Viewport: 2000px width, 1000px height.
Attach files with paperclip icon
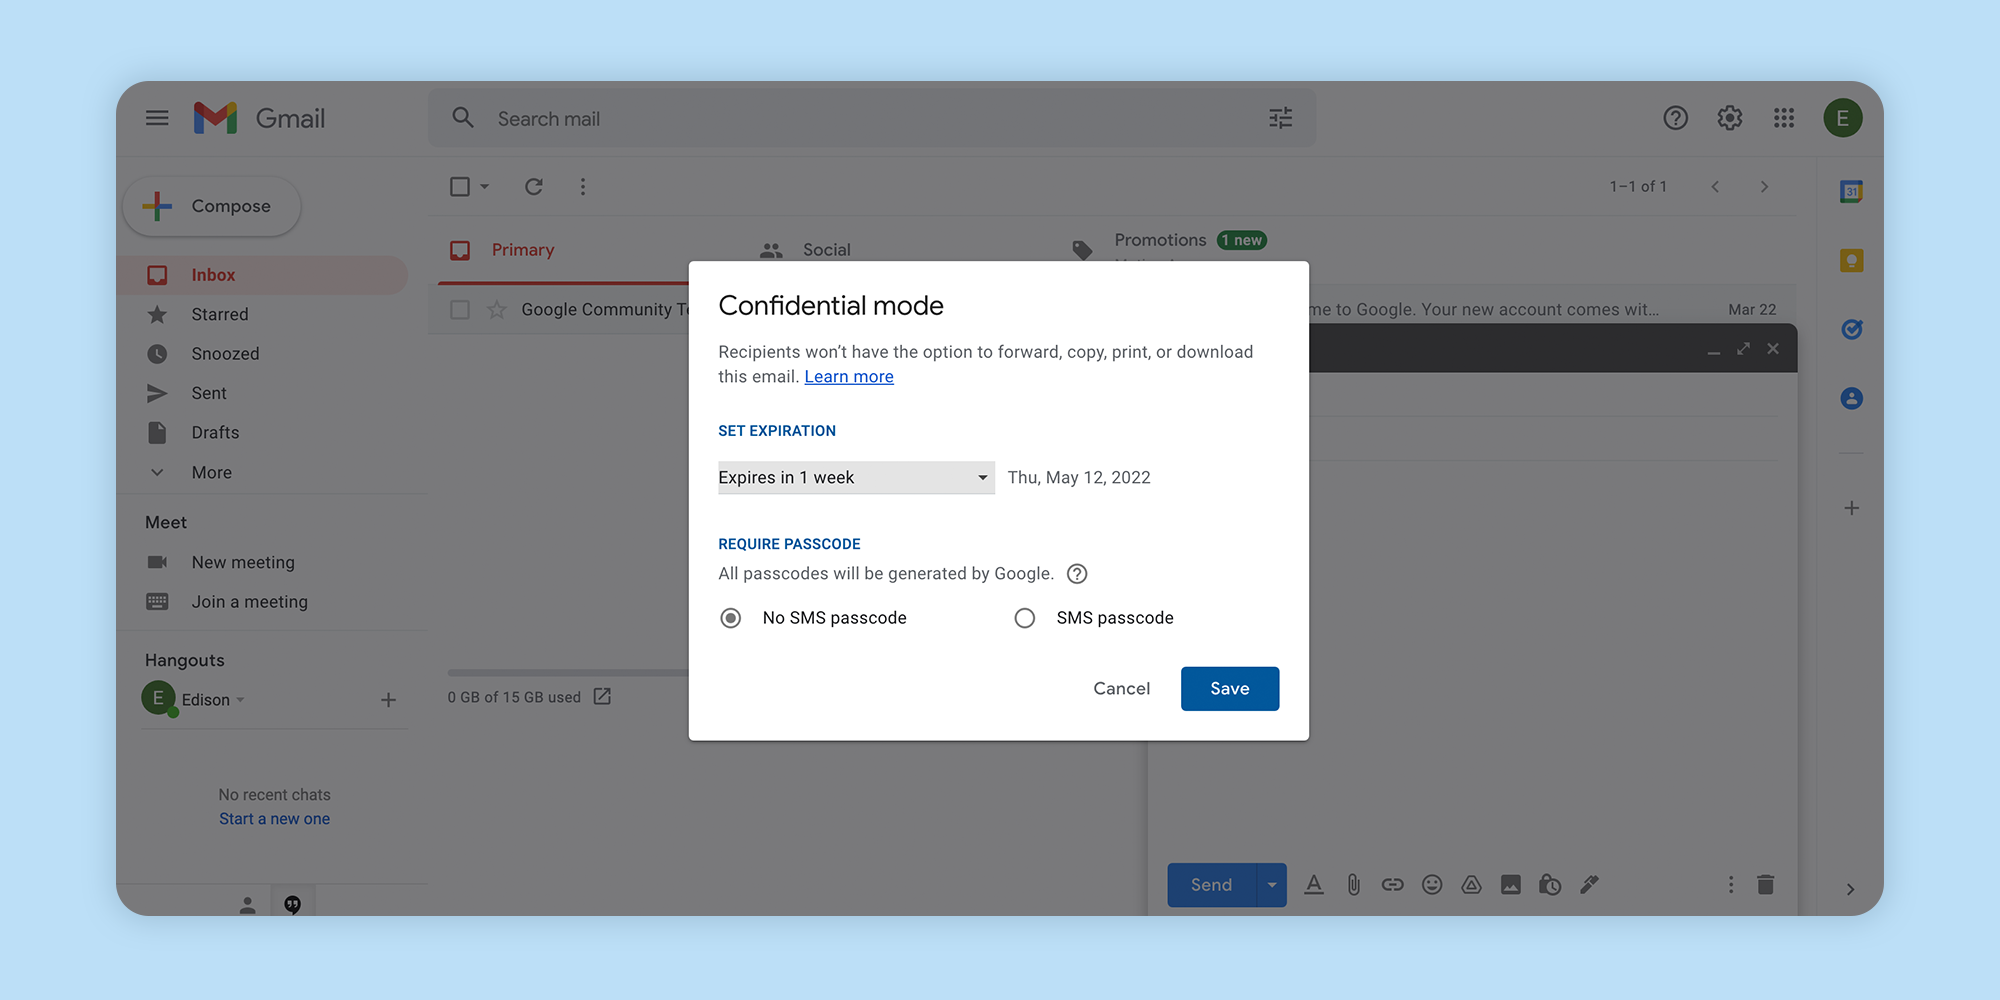coord(1353,884)
